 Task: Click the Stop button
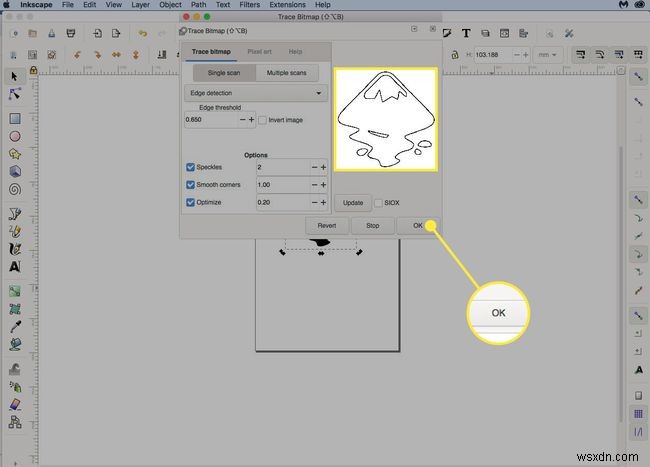pyautogui.click(x=373, y=226)
